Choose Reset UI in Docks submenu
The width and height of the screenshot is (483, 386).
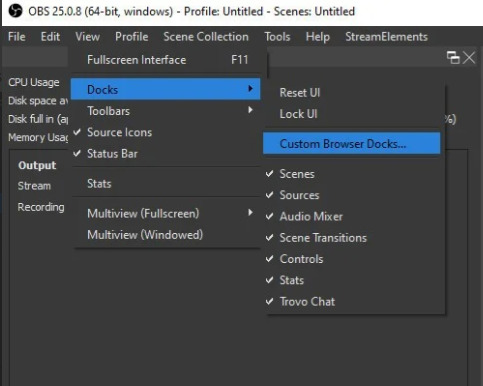click(352, 93)
